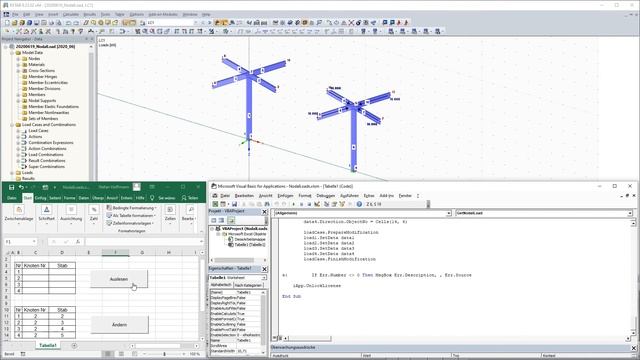Click the Teilen button in Excel
The image size is (640, 360).
[190, 198]
